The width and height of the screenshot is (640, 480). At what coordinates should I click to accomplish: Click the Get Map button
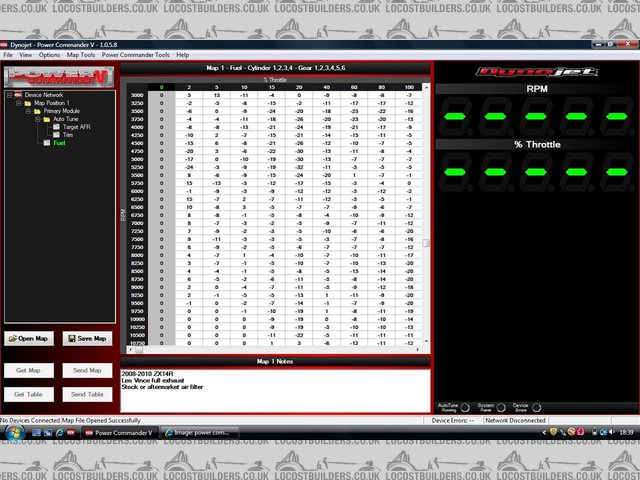tap(29, 370)
